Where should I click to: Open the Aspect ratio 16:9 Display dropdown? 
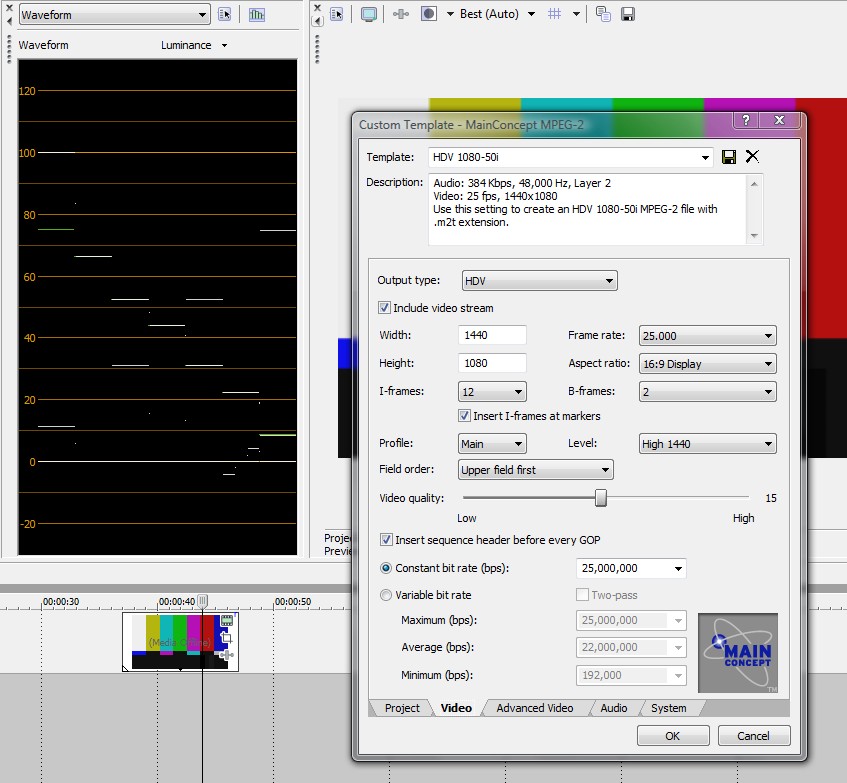click(x=708, y=364)
